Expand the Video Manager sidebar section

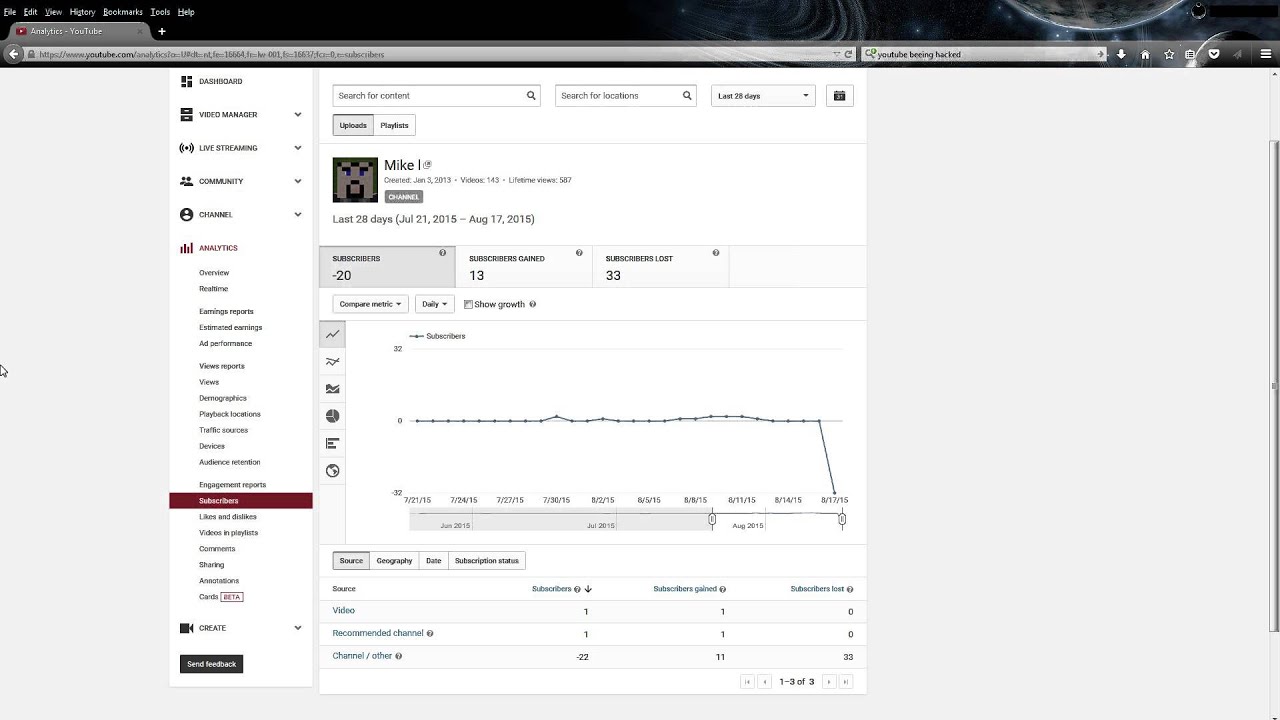[x=298, y=115]
